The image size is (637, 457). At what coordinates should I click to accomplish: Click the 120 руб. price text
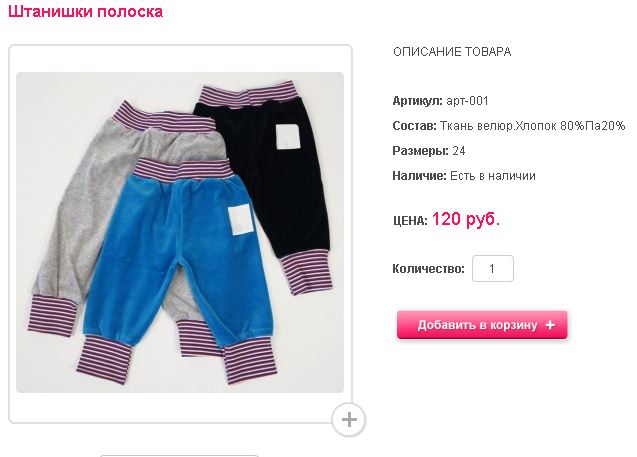point(466,219)
